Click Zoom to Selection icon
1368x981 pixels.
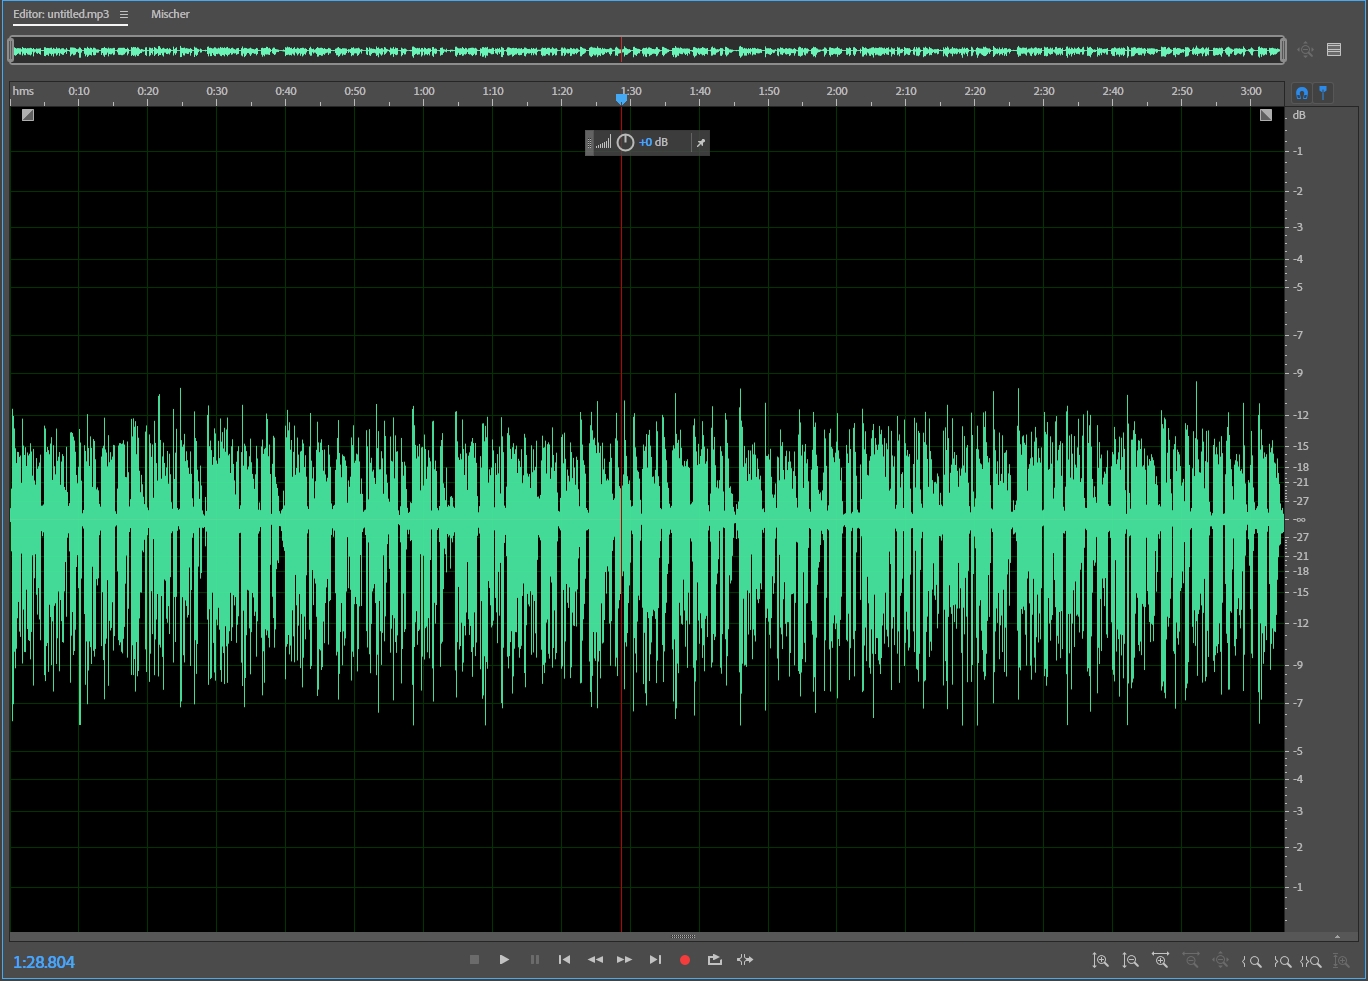pyautogui.click(x=1311, y=961)
